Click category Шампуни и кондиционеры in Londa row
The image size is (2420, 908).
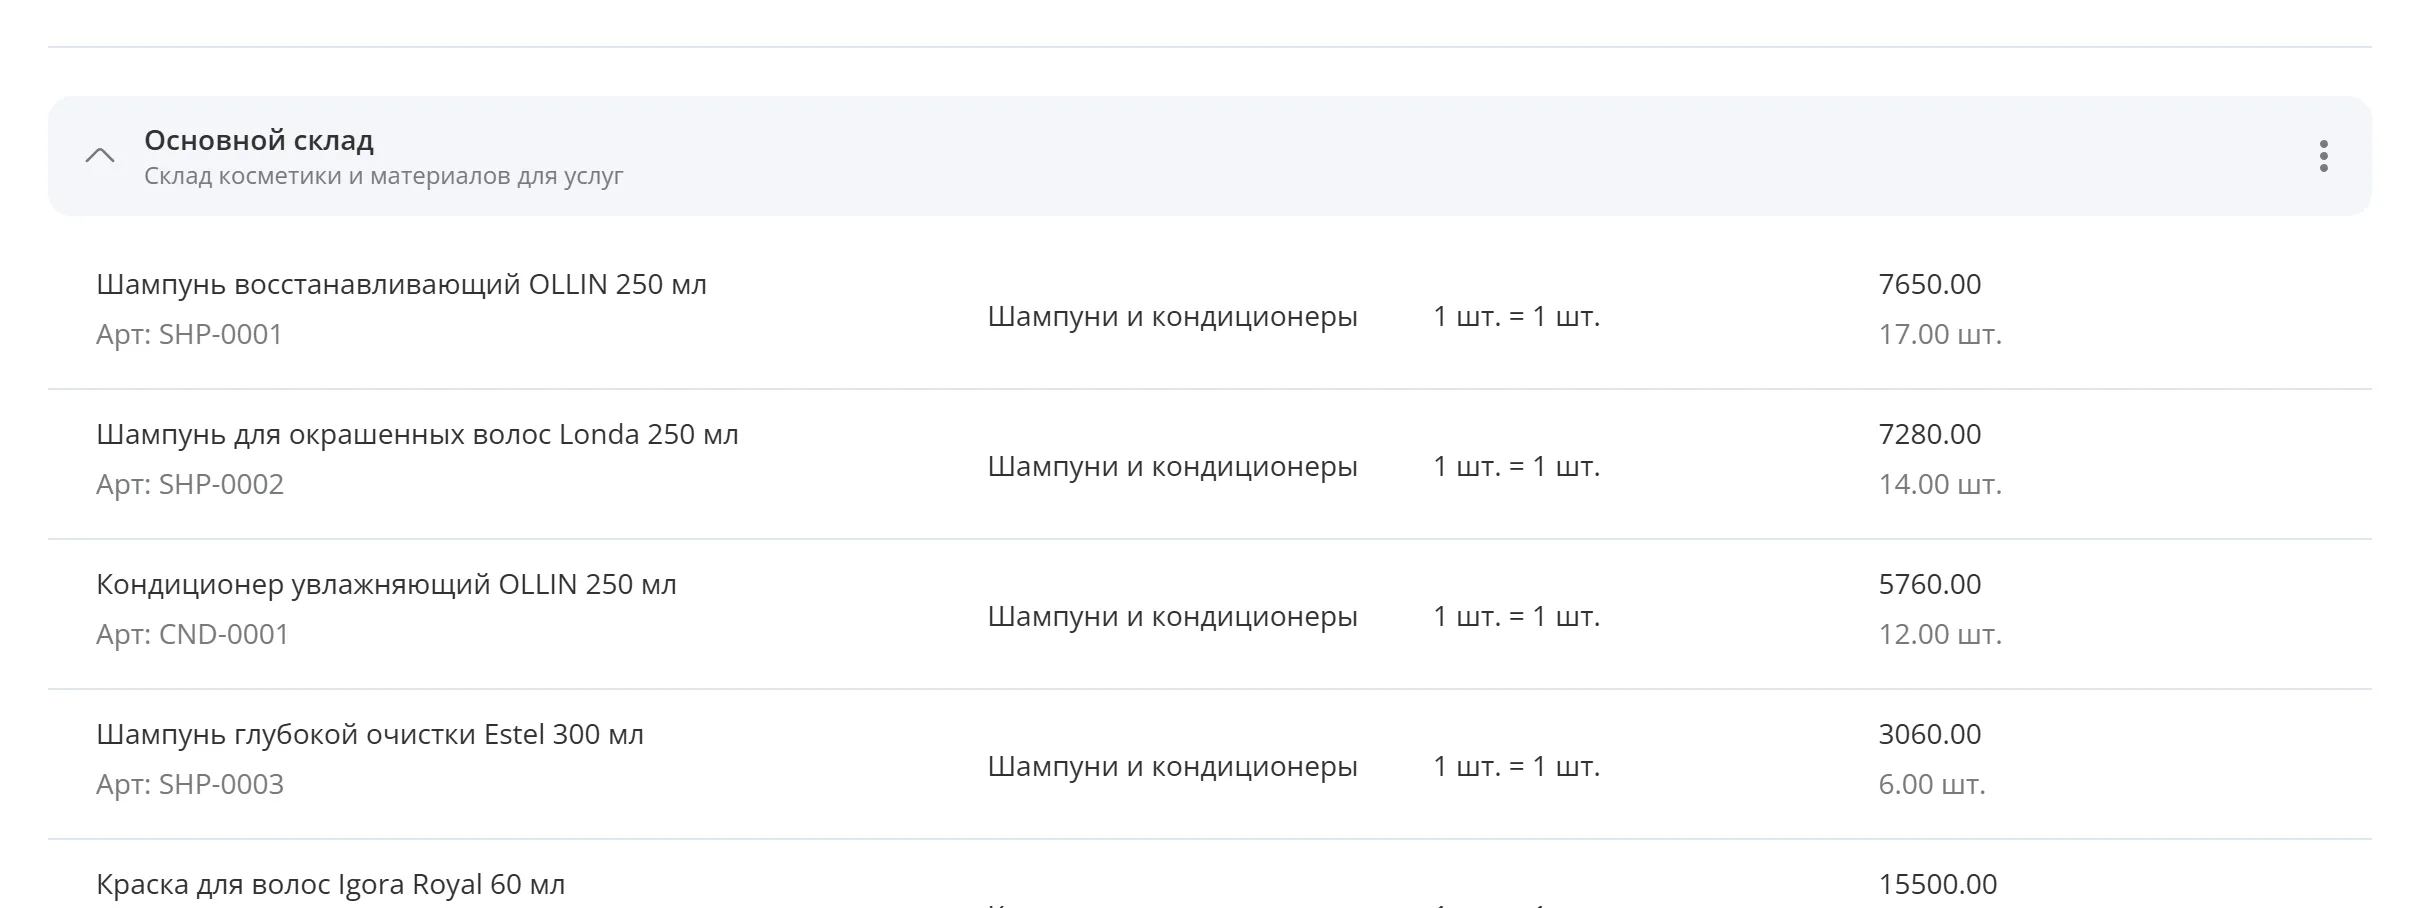(1172, 466)
